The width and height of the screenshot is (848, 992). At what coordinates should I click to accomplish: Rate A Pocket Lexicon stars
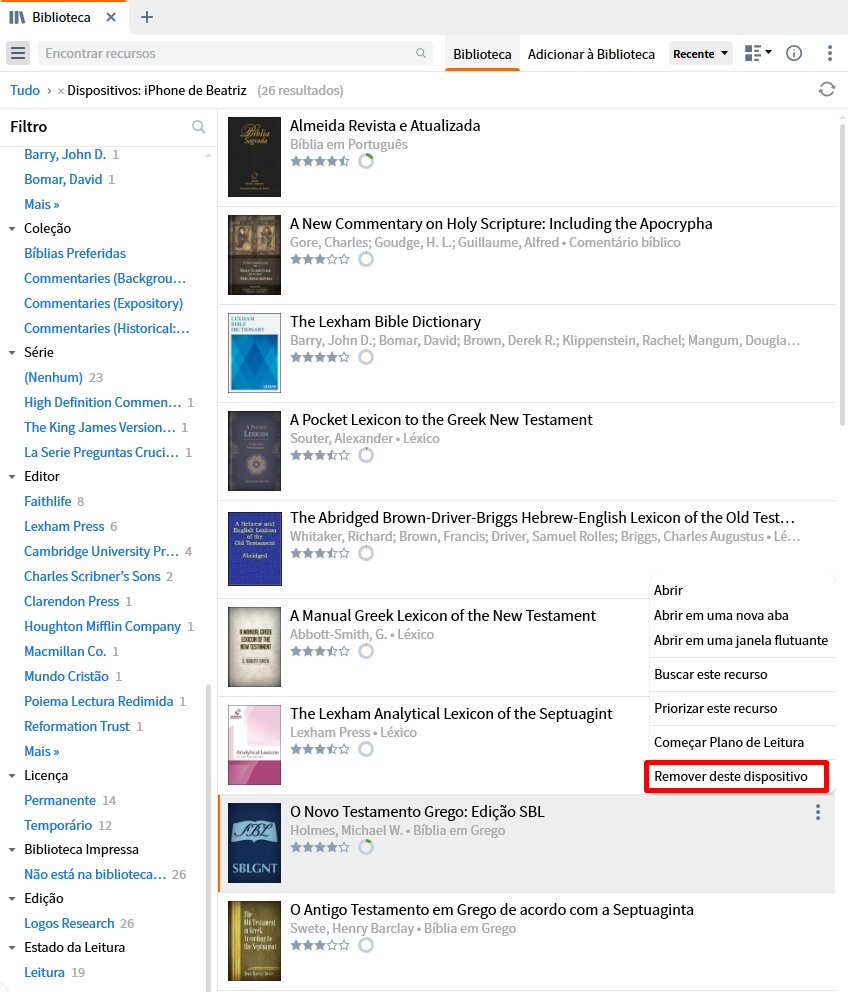[320, 455]
